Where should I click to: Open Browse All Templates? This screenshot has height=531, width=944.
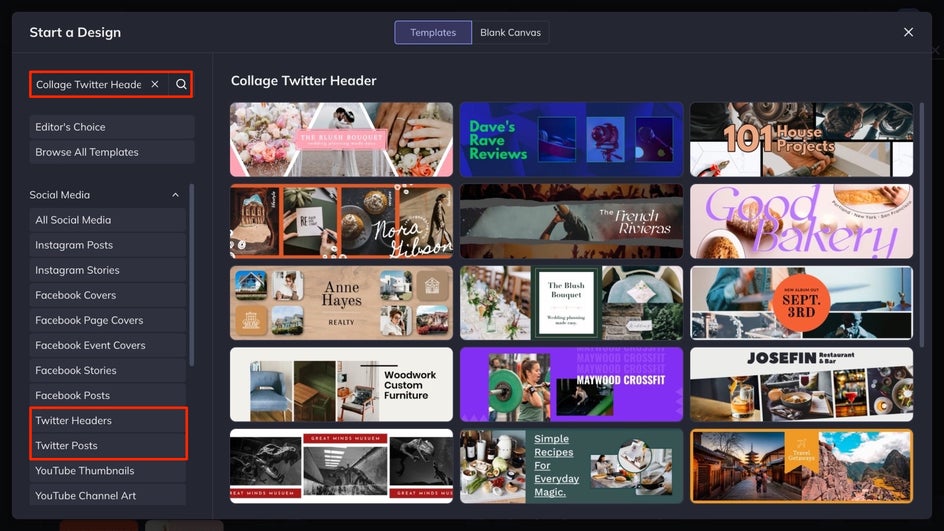pyautogui.click(x=112, y=152)
